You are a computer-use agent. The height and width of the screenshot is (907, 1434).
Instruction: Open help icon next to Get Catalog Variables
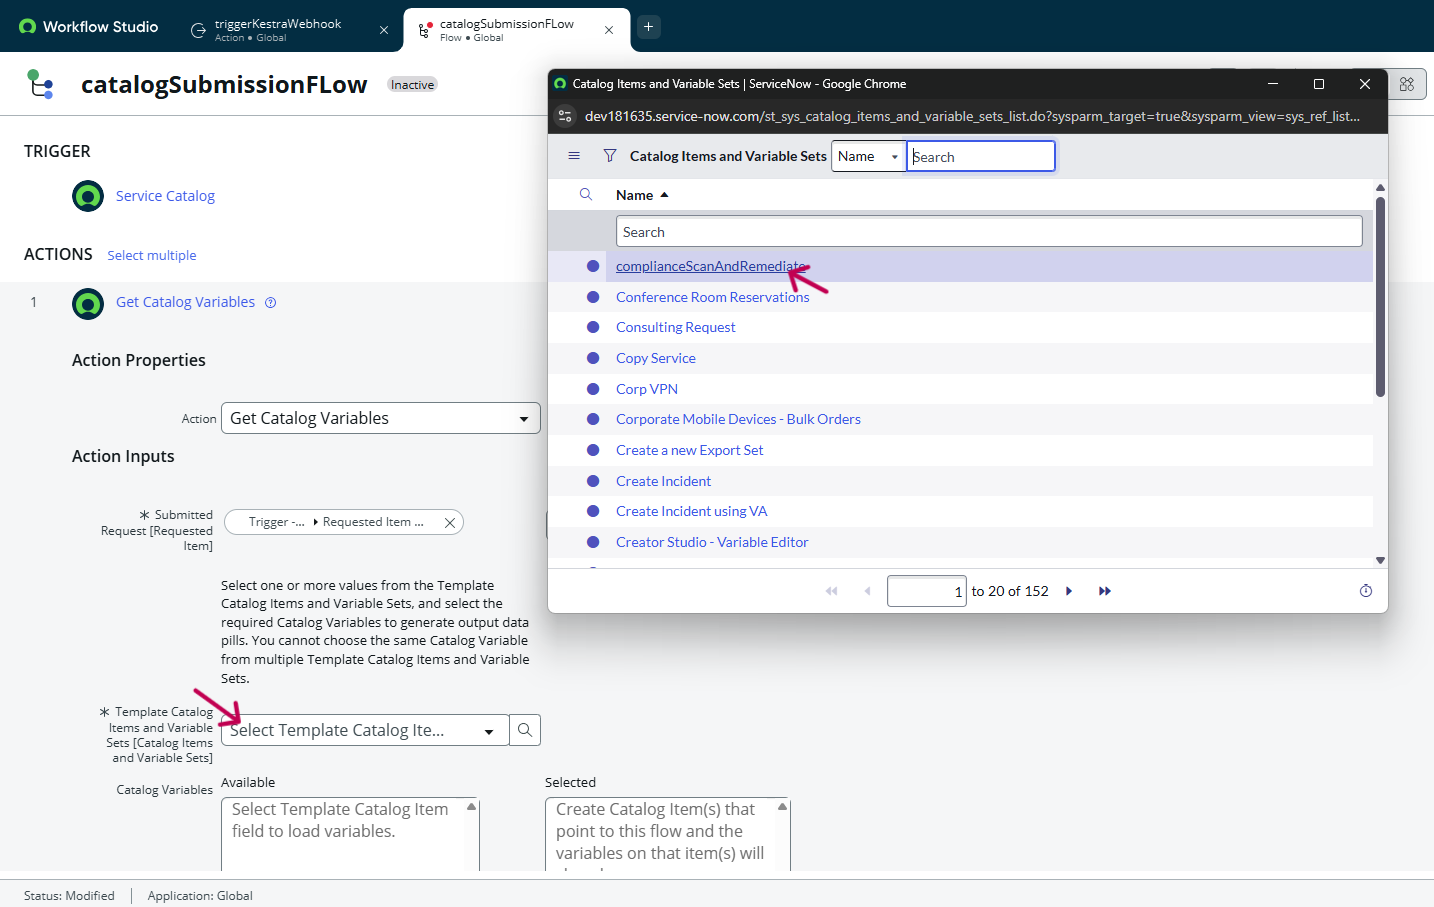(x=270, y=303)
